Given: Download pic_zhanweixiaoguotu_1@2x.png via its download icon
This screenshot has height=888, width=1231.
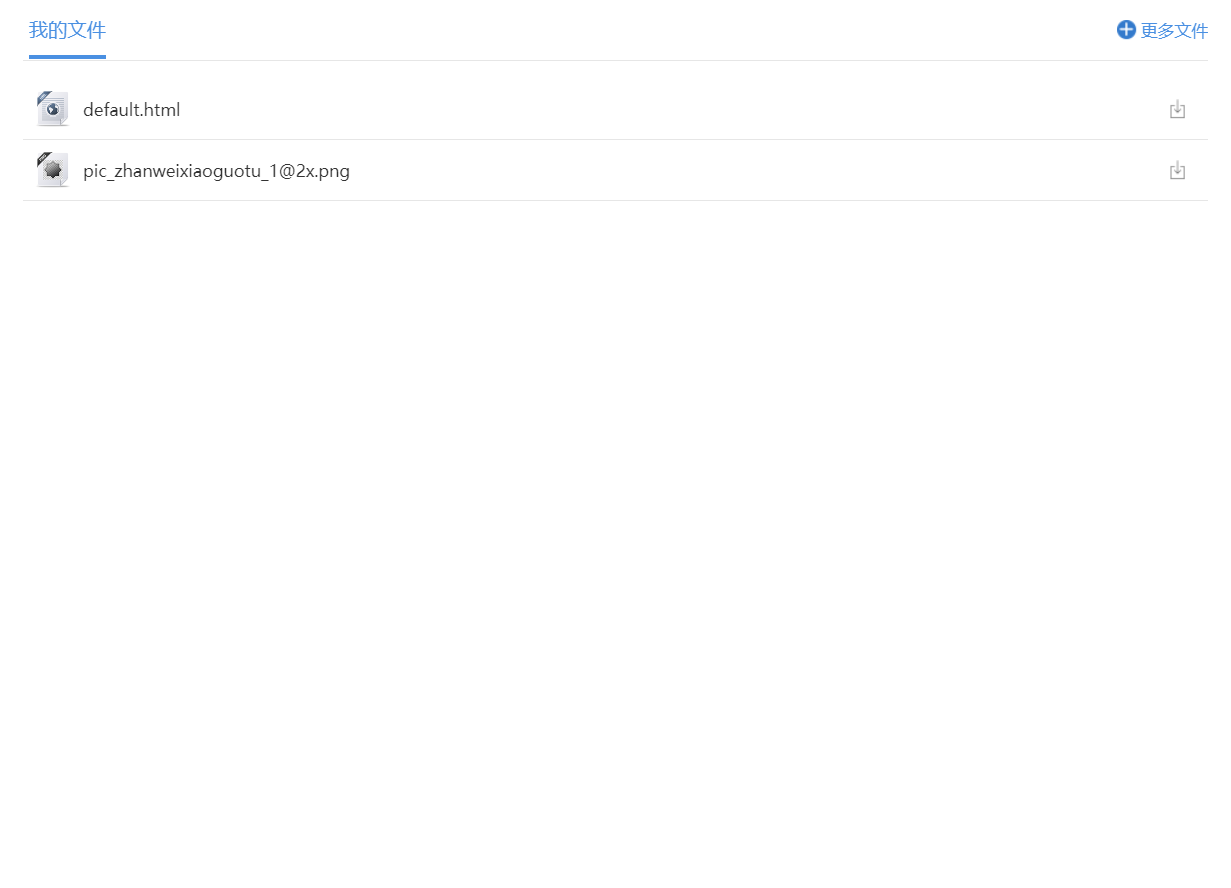Looking at the screenshot, I should [x=1177, y=171].
